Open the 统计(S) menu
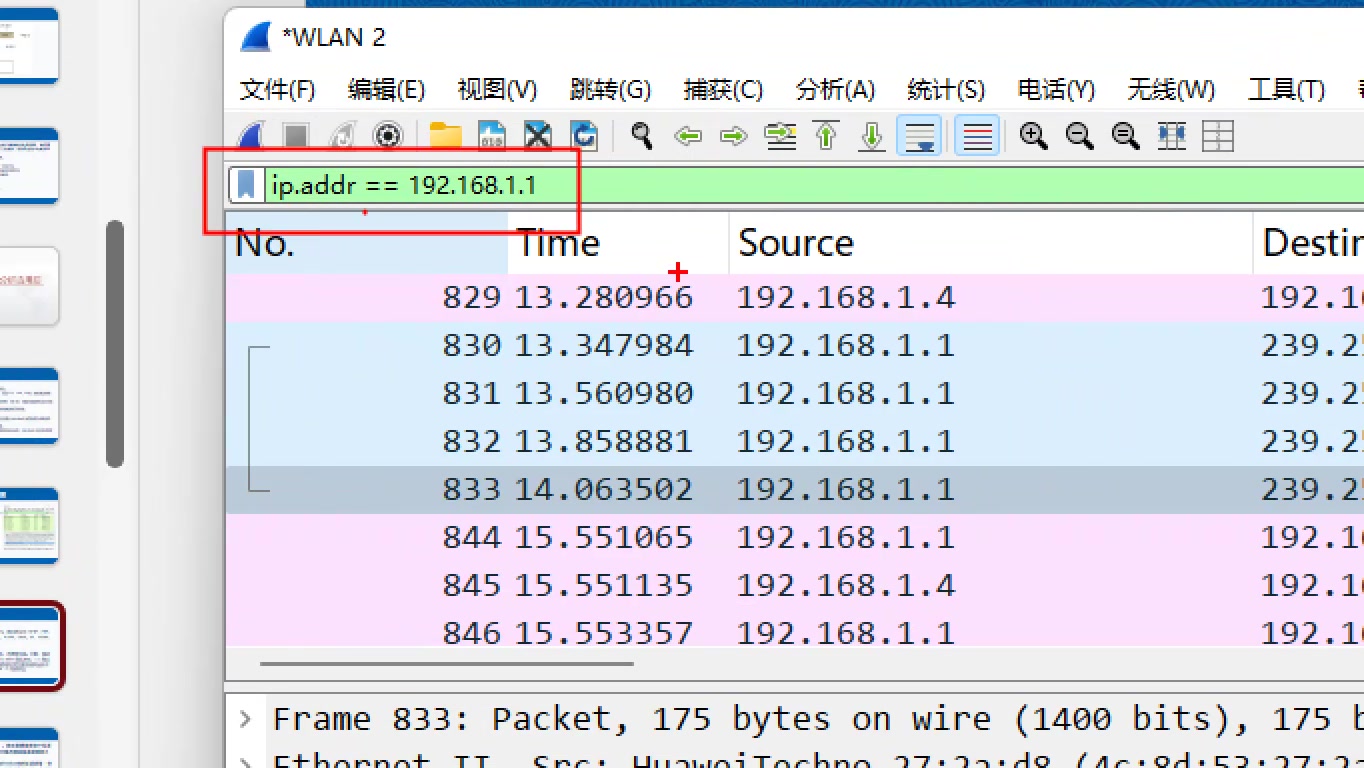 coord(944,89)
